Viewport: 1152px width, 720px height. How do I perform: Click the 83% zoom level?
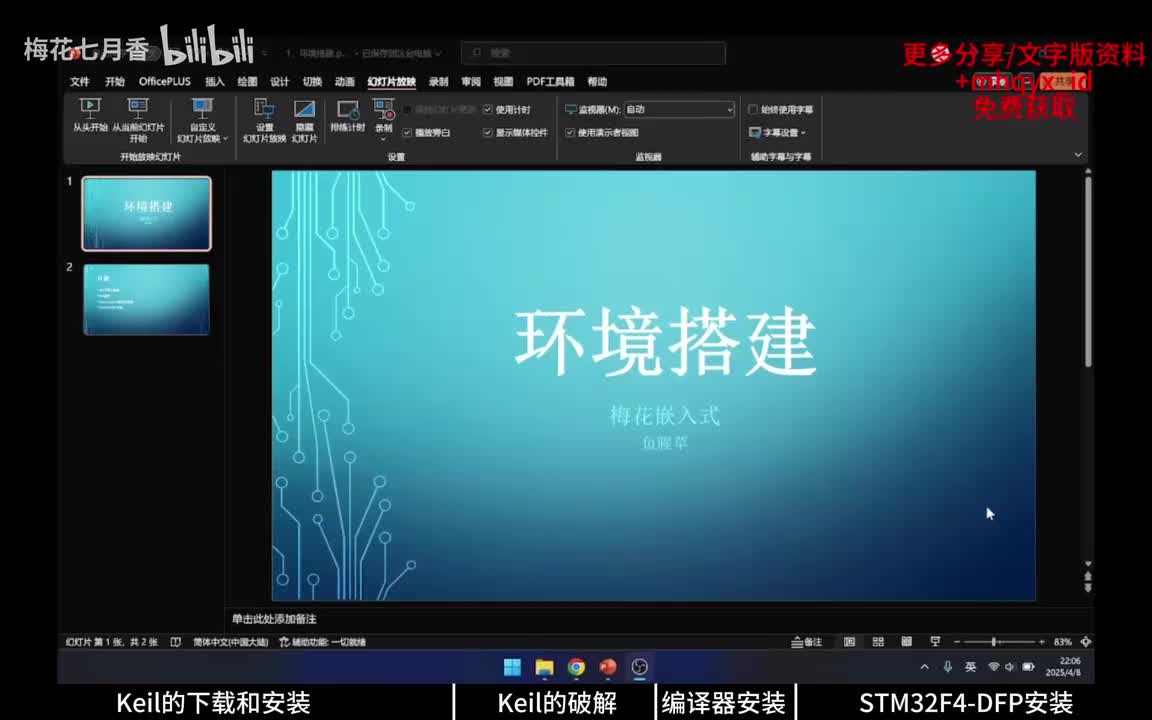(x=1062, y=641)
